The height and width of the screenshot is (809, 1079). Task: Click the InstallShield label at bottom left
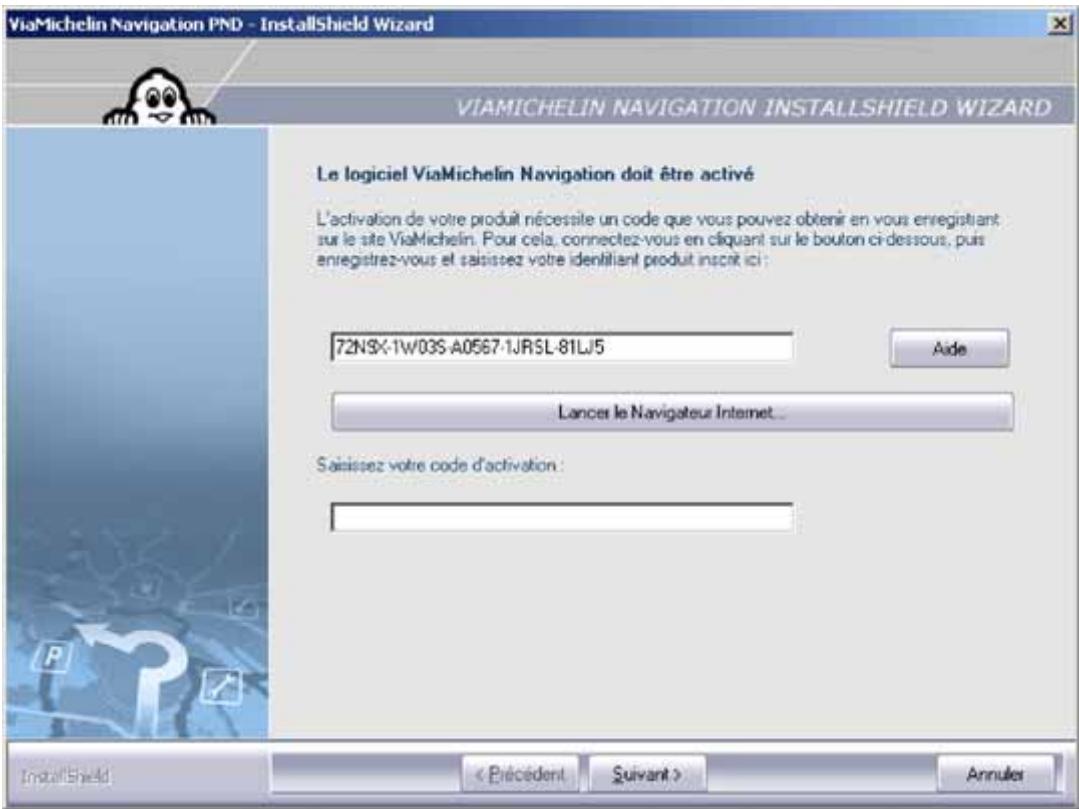coord(65,776)
